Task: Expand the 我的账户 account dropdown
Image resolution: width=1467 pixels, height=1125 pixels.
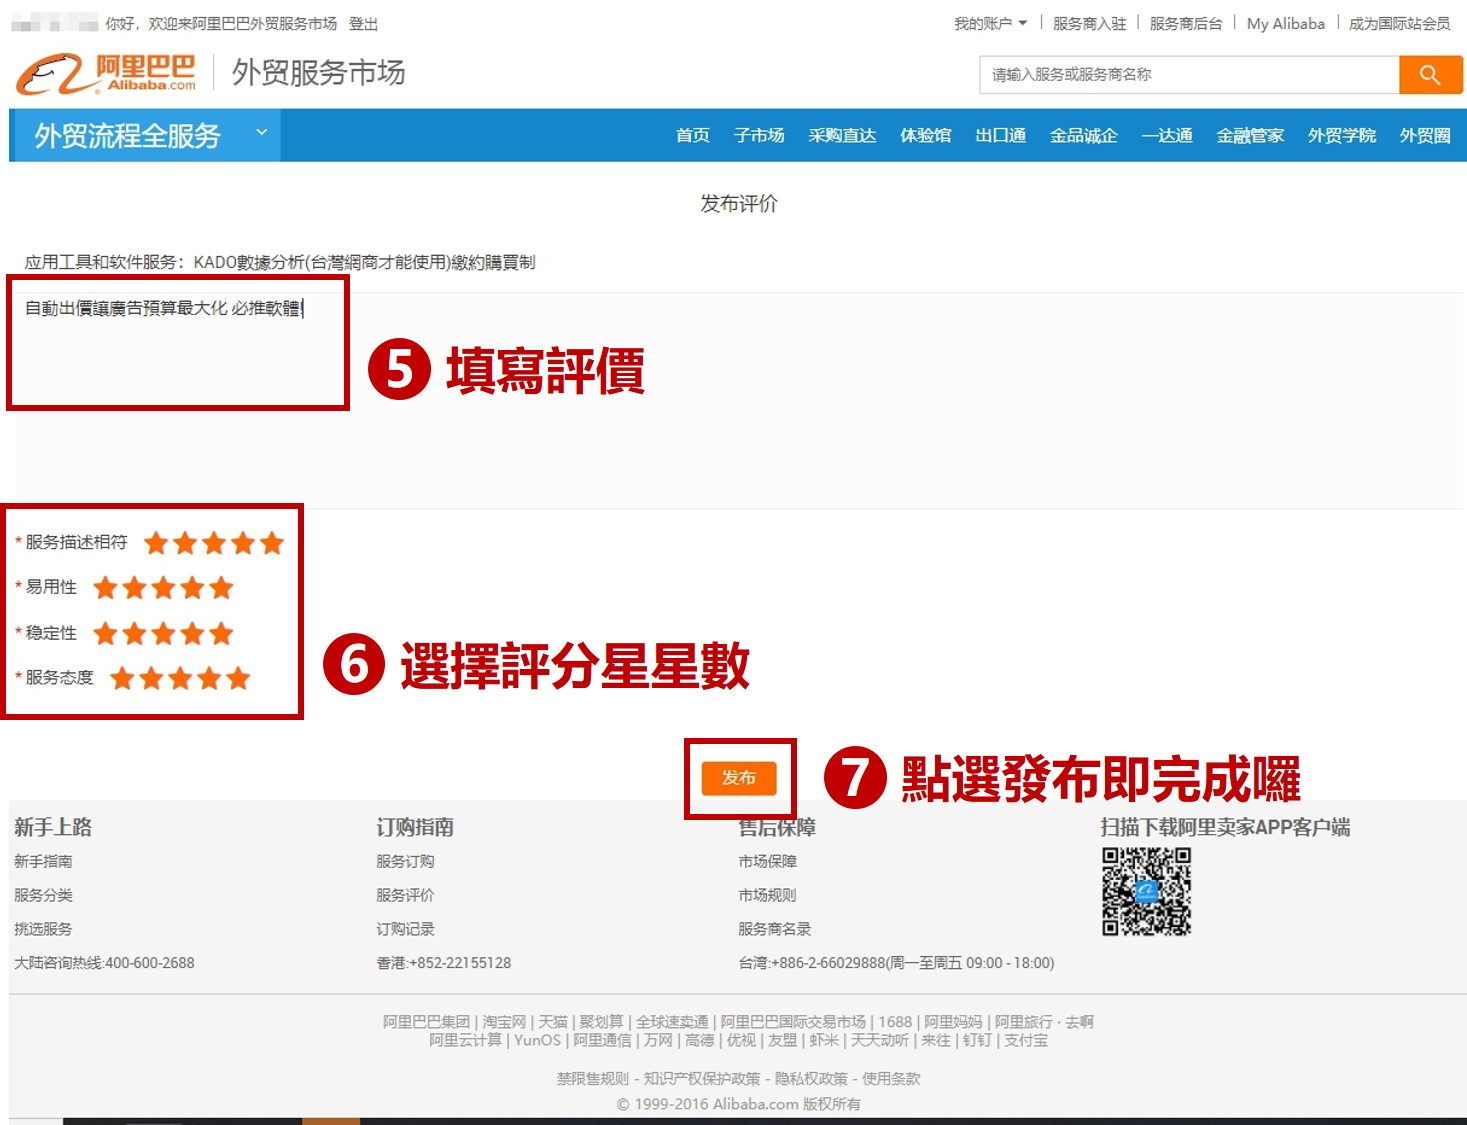Action: coord(990,22)
